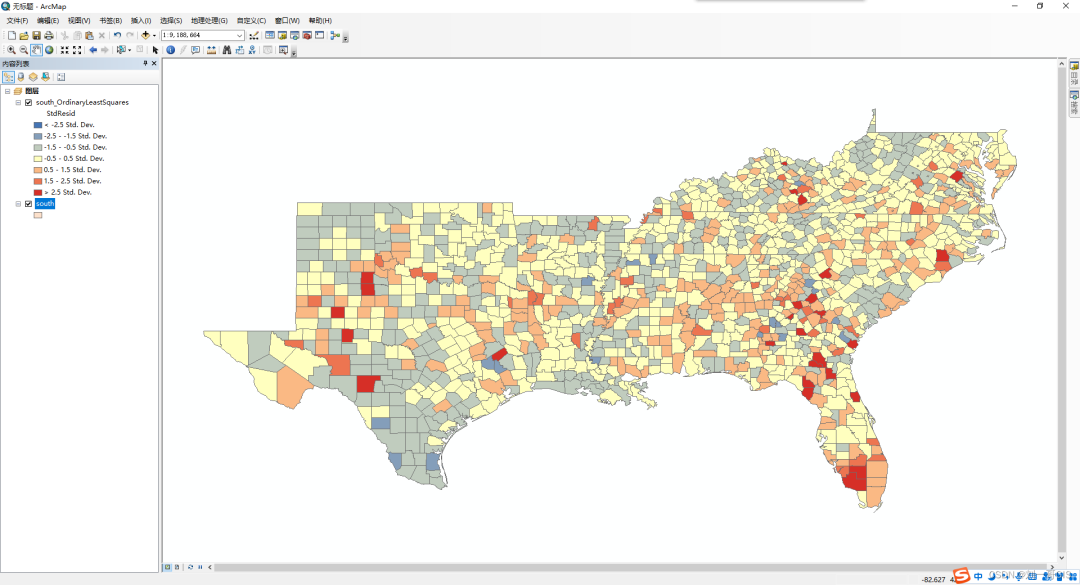Viewport: 1080px width, 585px height.
Task: Open the Catalog window icon
Action: pos(282,35)
